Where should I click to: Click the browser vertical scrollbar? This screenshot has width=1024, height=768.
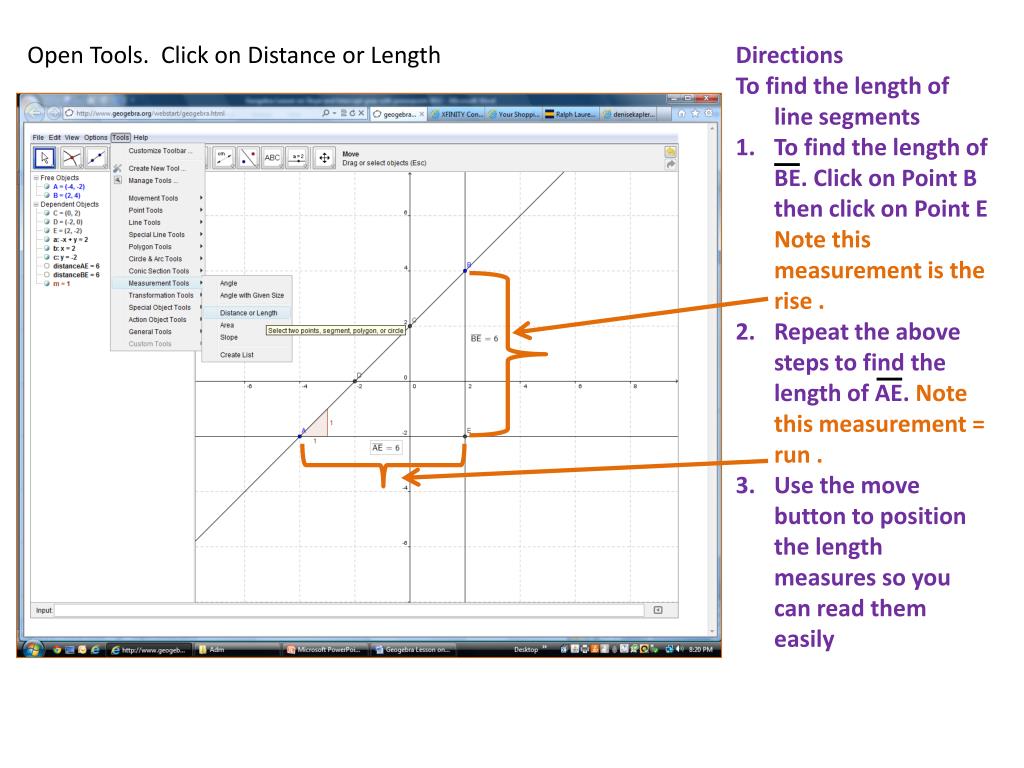coord(713,380)
